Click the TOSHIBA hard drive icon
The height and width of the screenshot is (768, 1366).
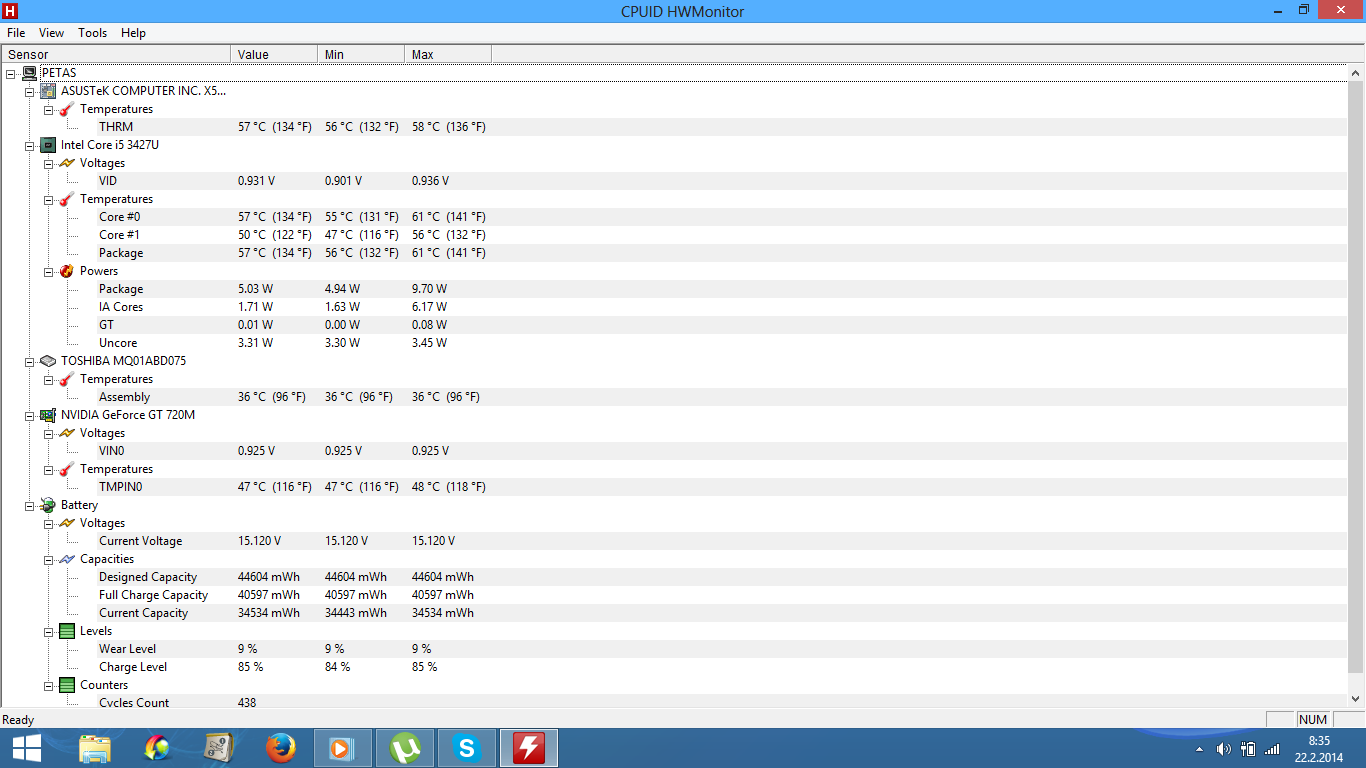48,361
